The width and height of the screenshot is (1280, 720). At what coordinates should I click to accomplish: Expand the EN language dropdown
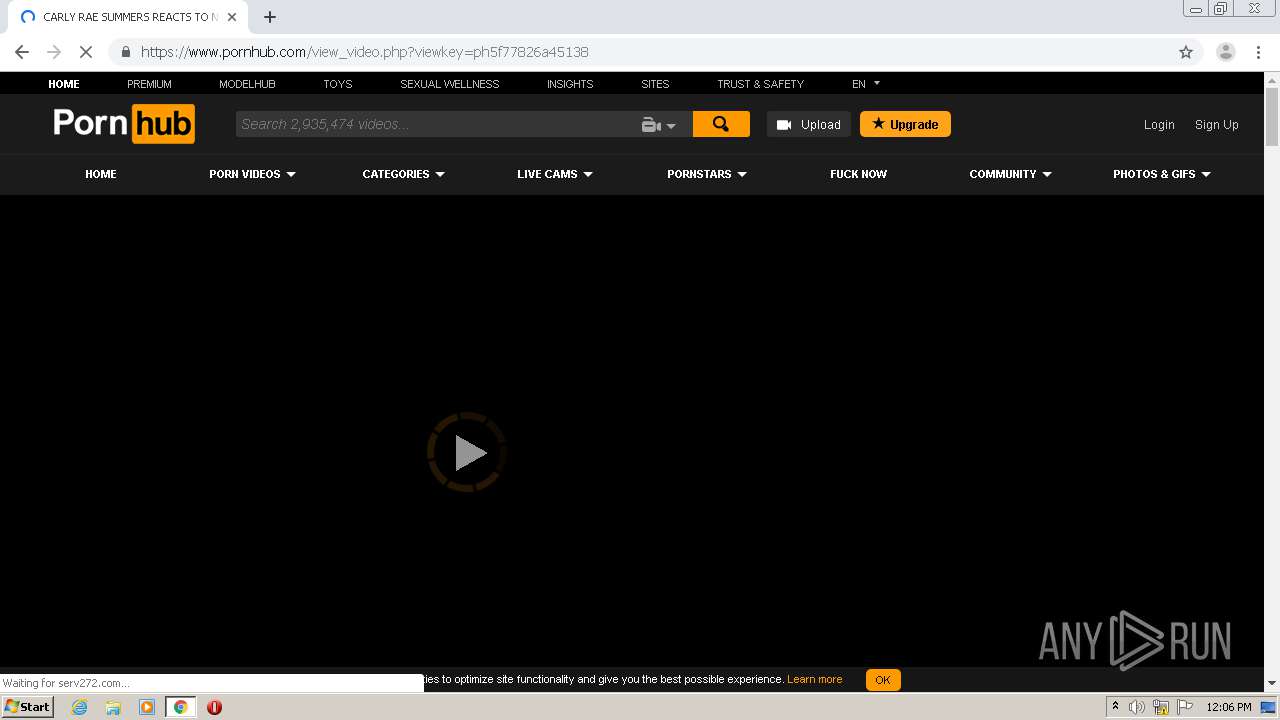pos(866,84)
